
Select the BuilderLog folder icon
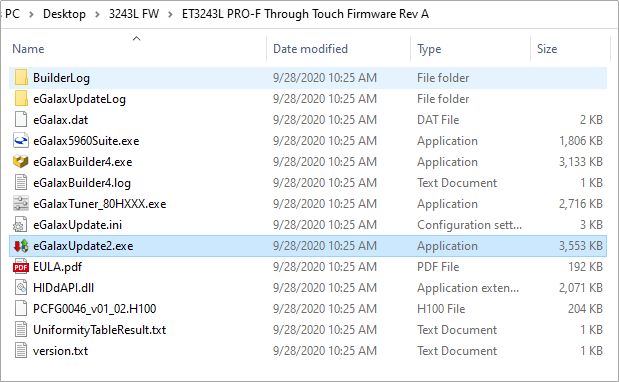21,77
